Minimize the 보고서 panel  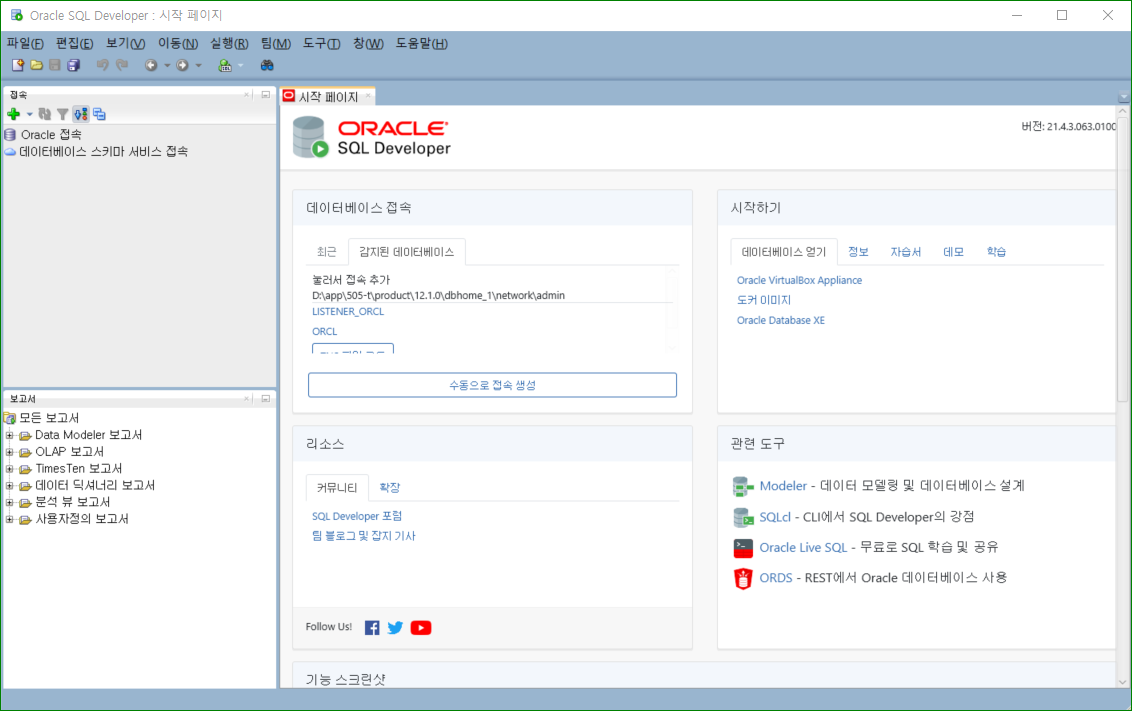tap(266, 398)
